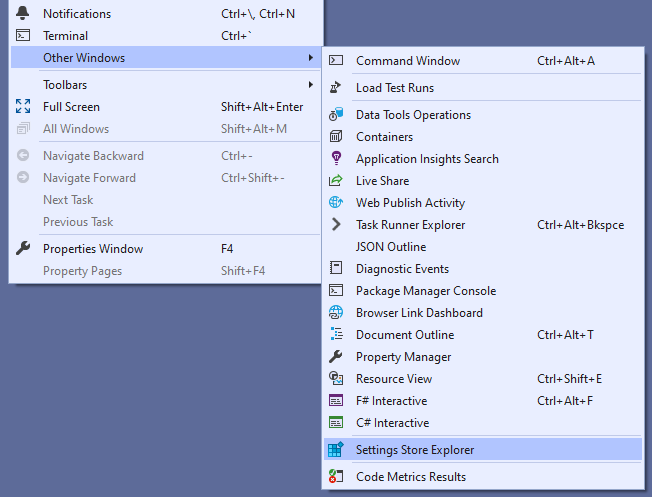Select the Other Windows menu item
This screenshot has width=652, height=497.
tap(166, 57)
